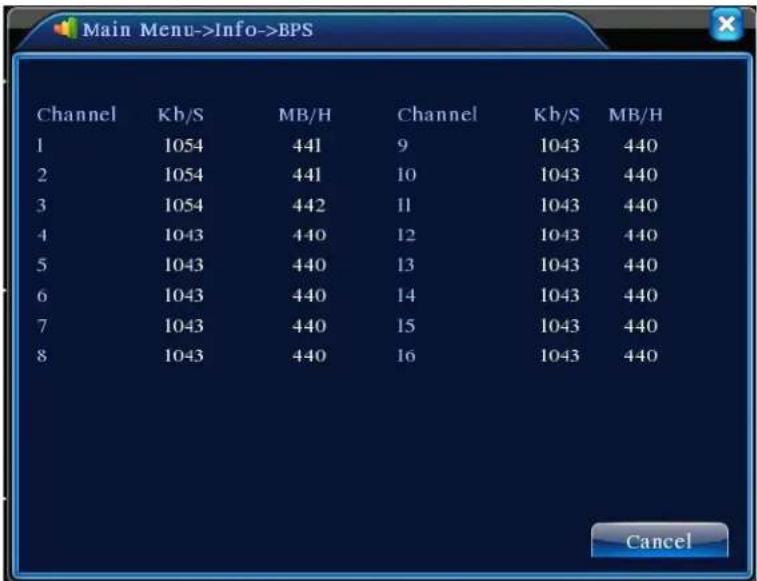757x581 pixels.
Task: Click the 1054 Kb/S value for channel 1
Action: pyautogui.click(x=183, y=145)
